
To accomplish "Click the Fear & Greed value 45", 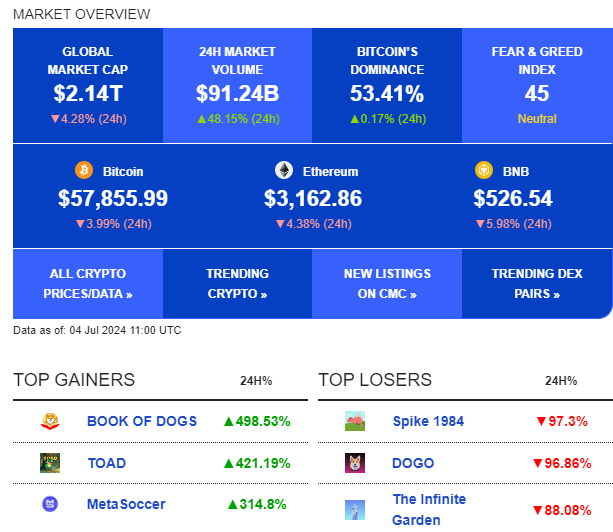I will click(x=537, y=93).
